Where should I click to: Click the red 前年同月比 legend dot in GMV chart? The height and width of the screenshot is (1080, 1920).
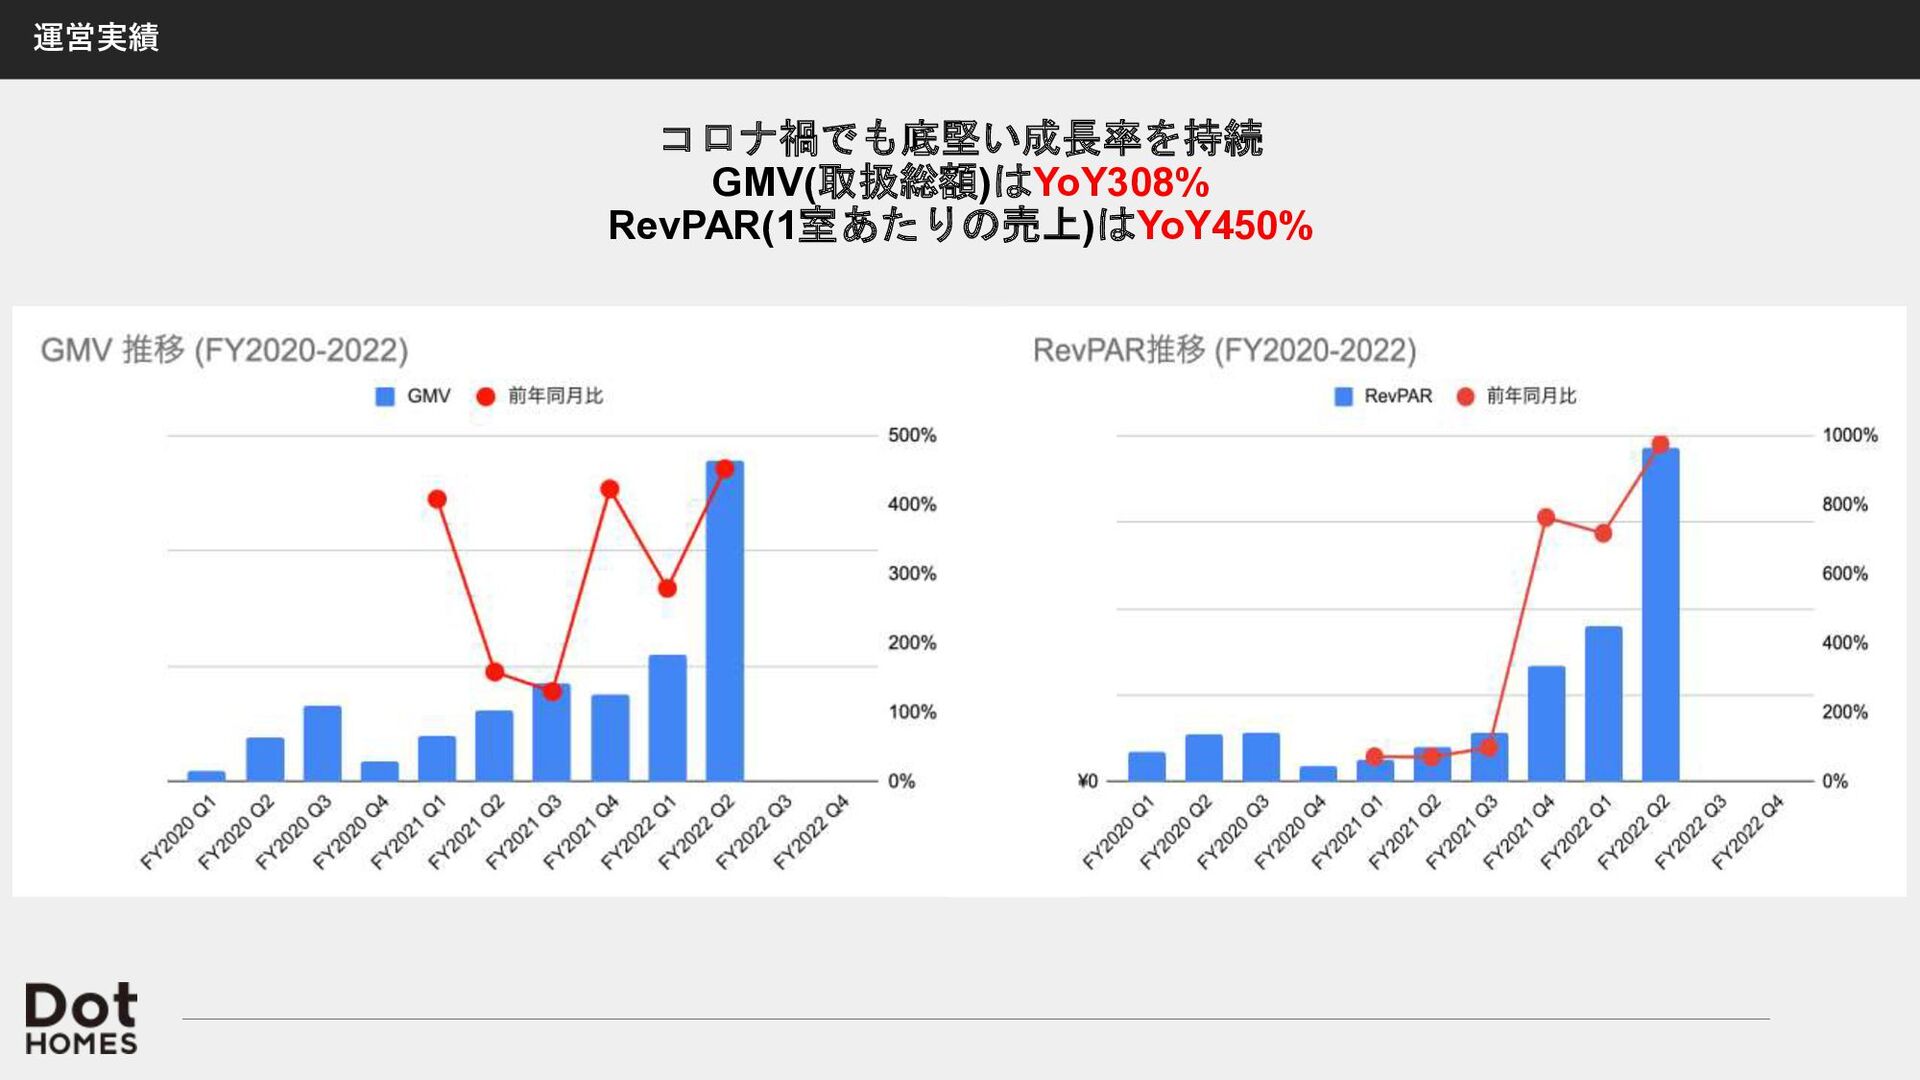coord(486,396)
